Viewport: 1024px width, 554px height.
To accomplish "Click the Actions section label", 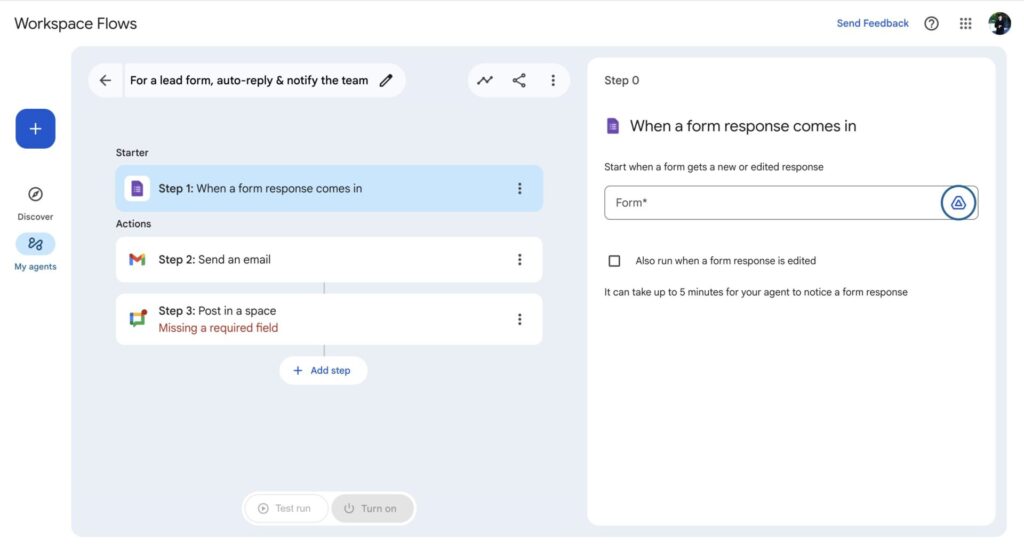I will (x=133, y=223).
